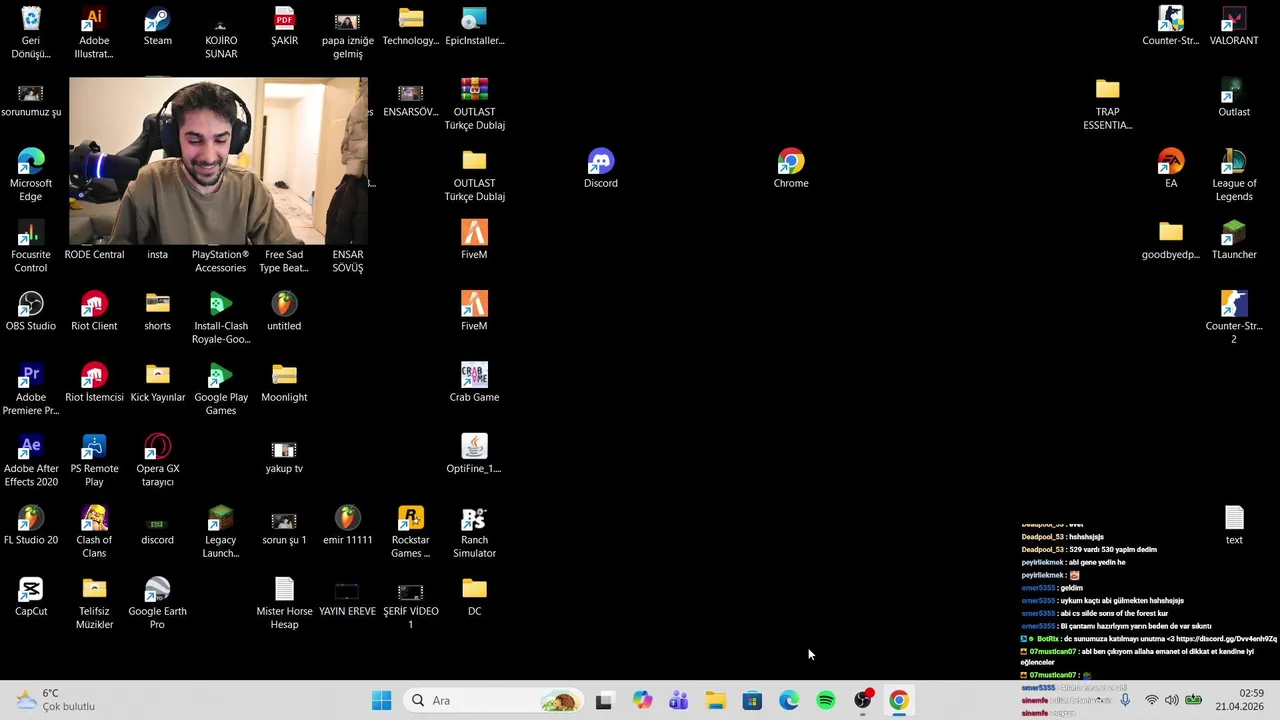
Task: Launch PS Remote Play shortcut
Action: click(x=94, y=460)
